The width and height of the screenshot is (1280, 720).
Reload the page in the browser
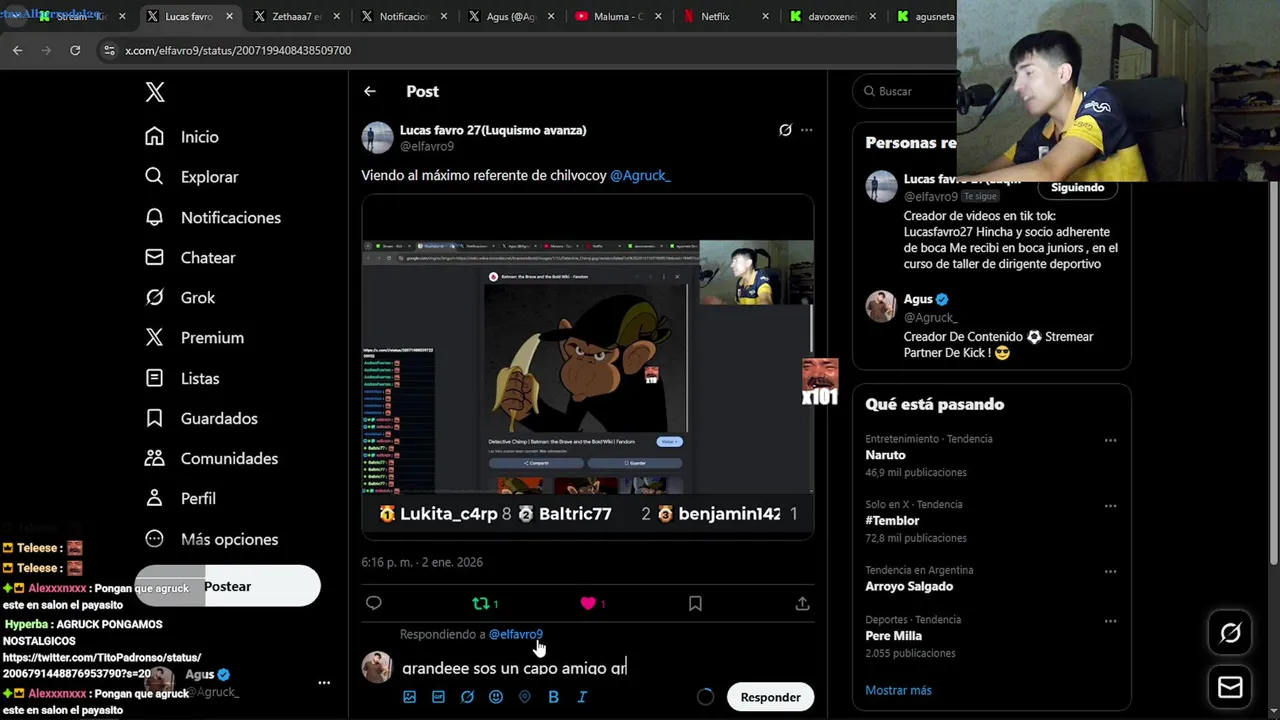tap(75, 50)
